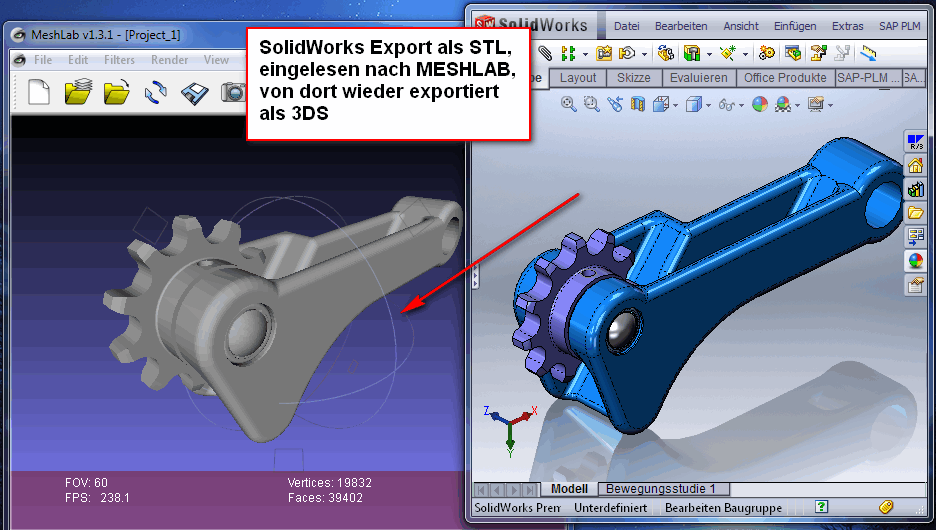Click the greyed Explode Line Sketch icon
This screenshot has width=936, height=530.
842,53
